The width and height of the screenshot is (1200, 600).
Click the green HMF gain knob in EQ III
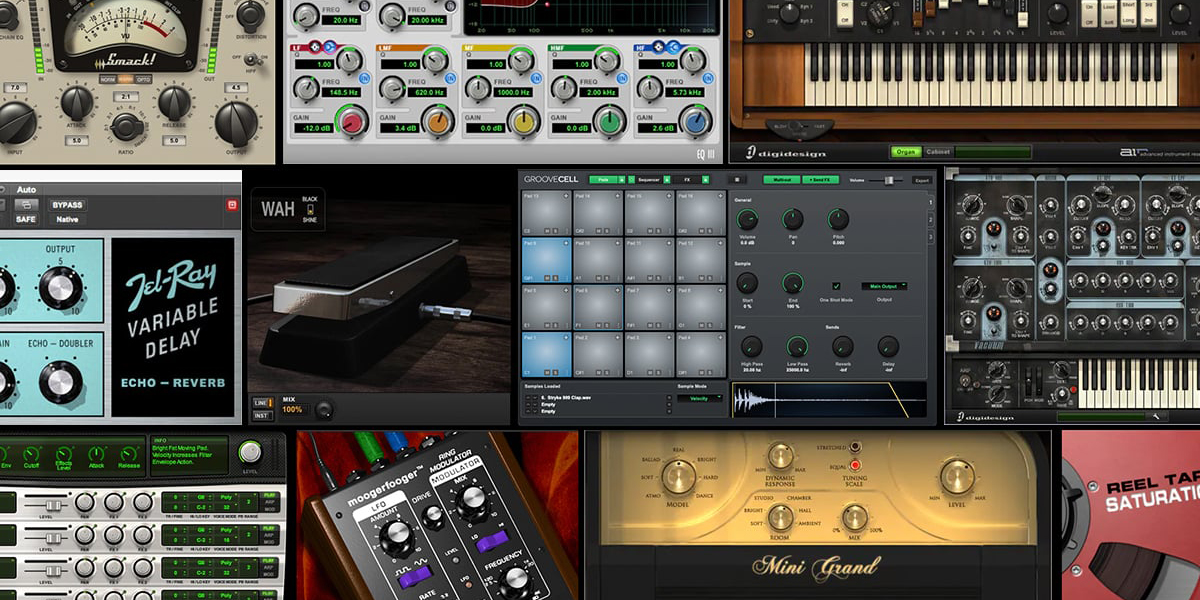point(609,122)
